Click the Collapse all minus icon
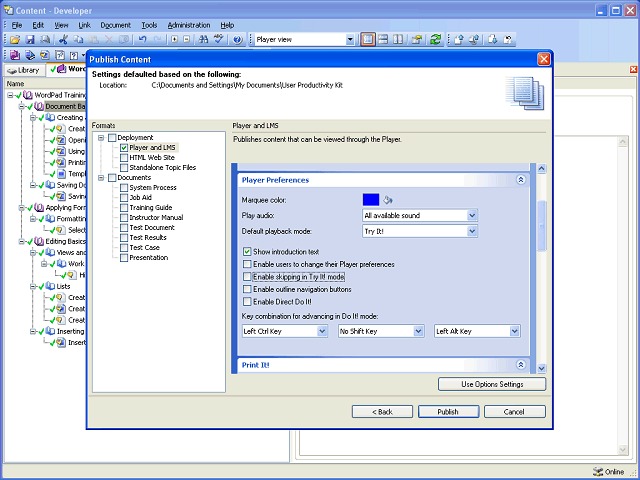 187,40
